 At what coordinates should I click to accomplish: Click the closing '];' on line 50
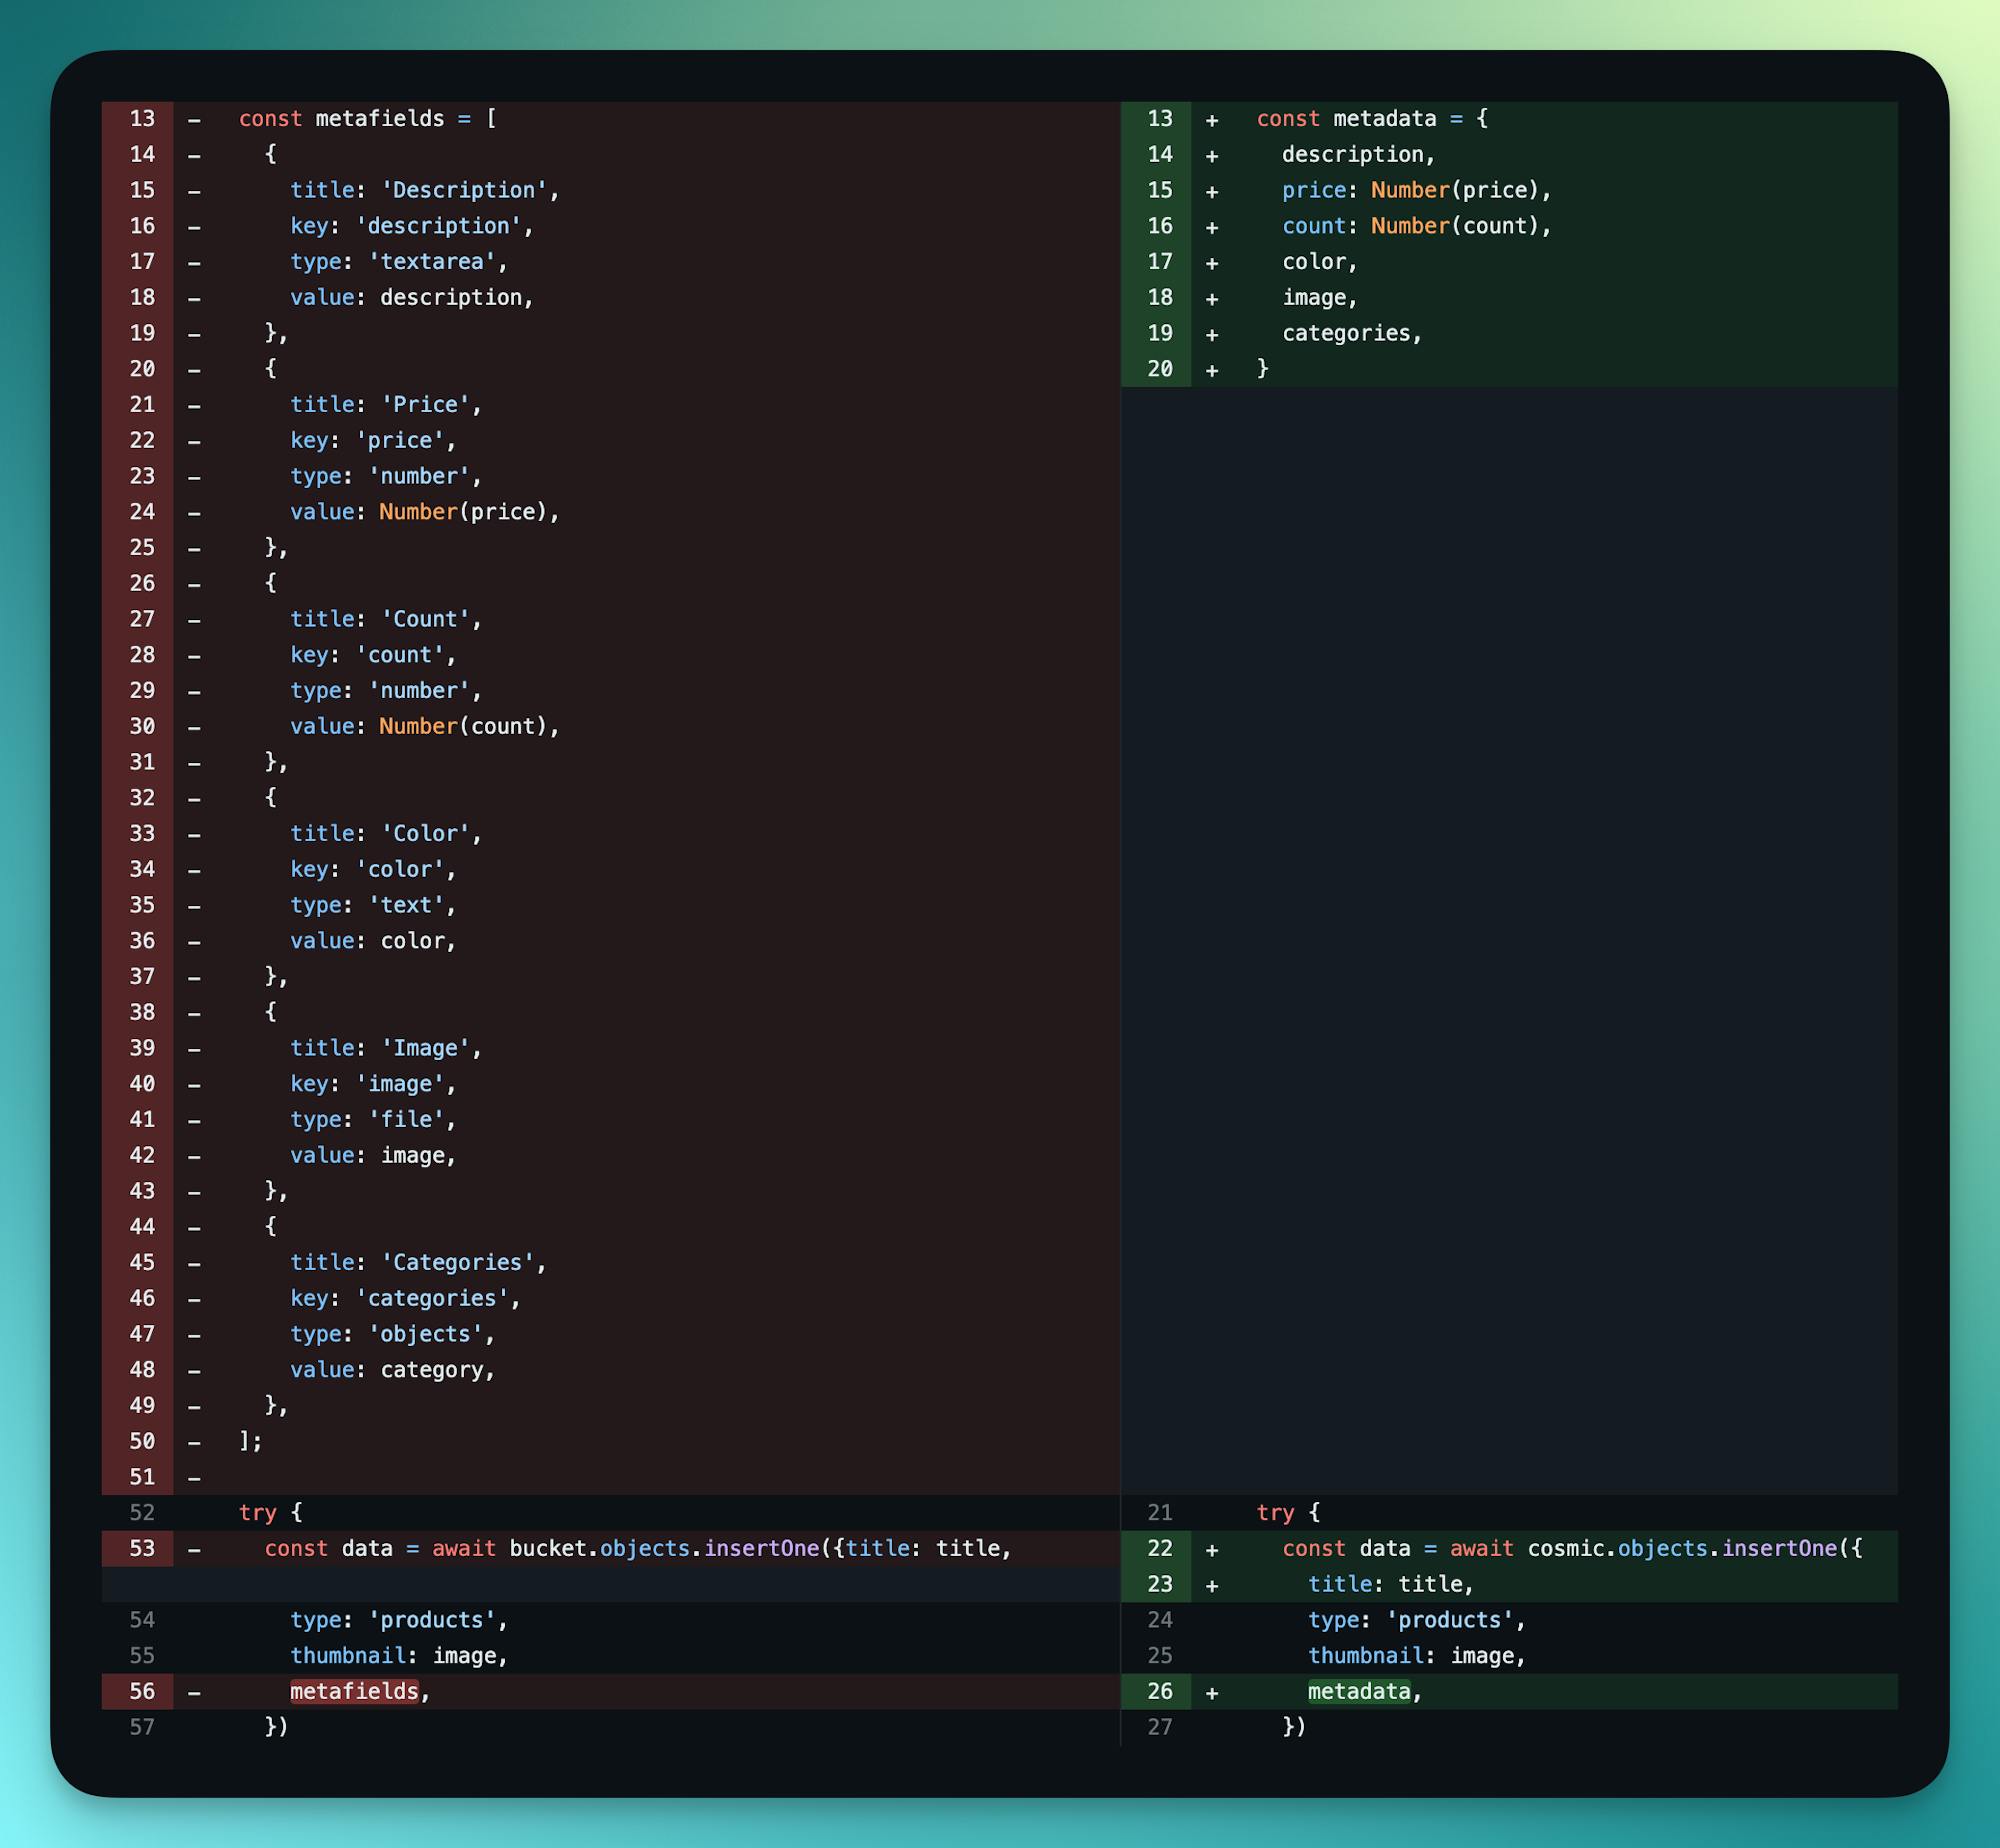tap(251, 1441)
